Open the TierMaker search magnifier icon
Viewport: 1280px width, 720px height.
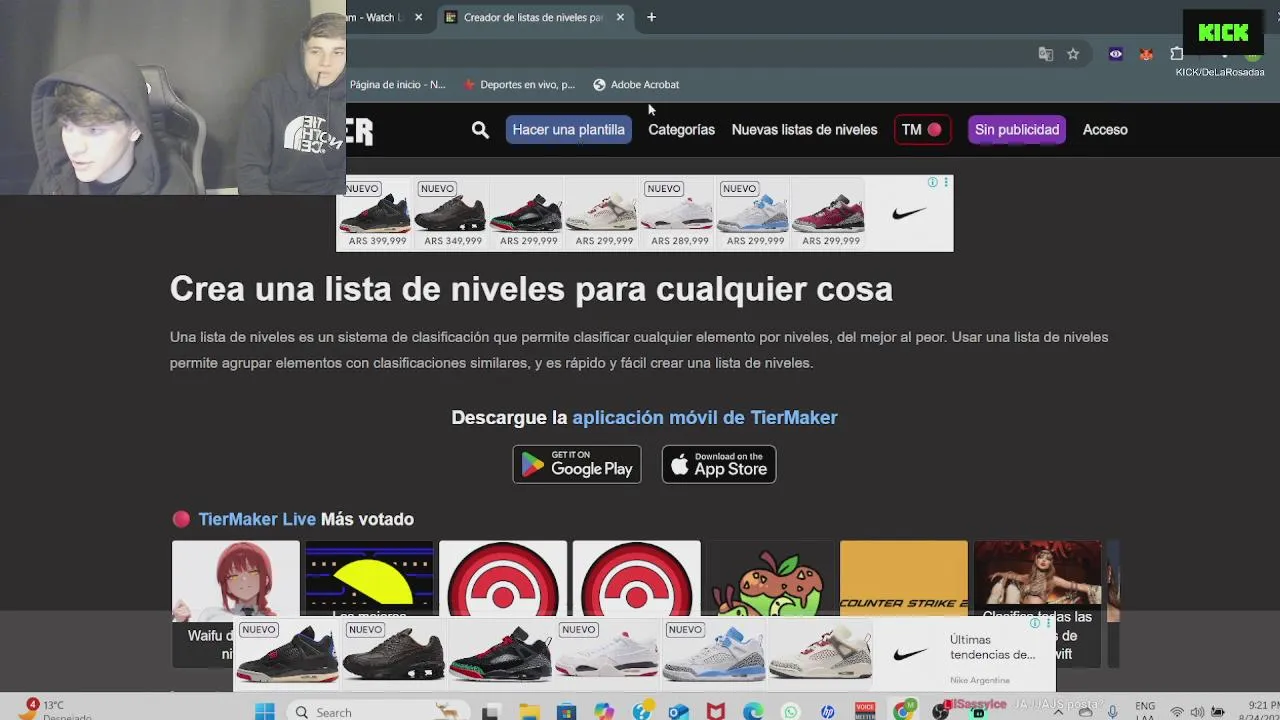(480, 130)
